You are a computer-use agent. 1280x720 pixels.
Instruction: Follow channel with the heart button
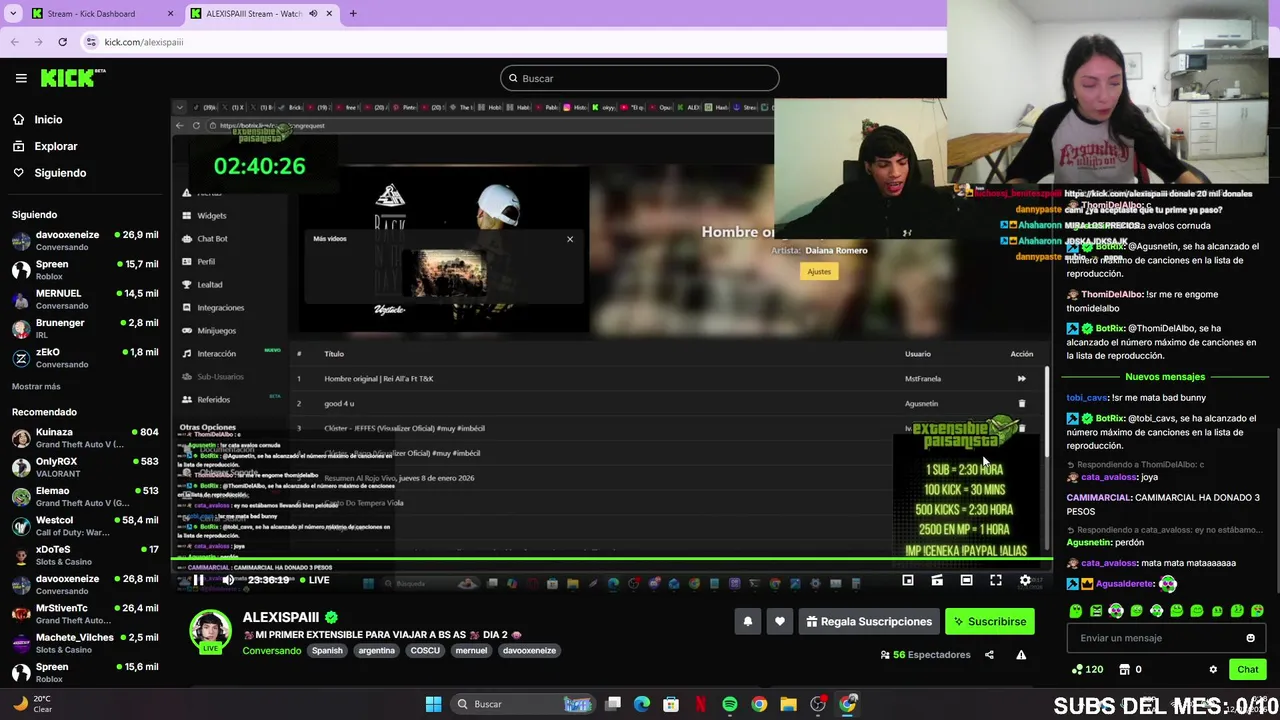click(780, 621)
